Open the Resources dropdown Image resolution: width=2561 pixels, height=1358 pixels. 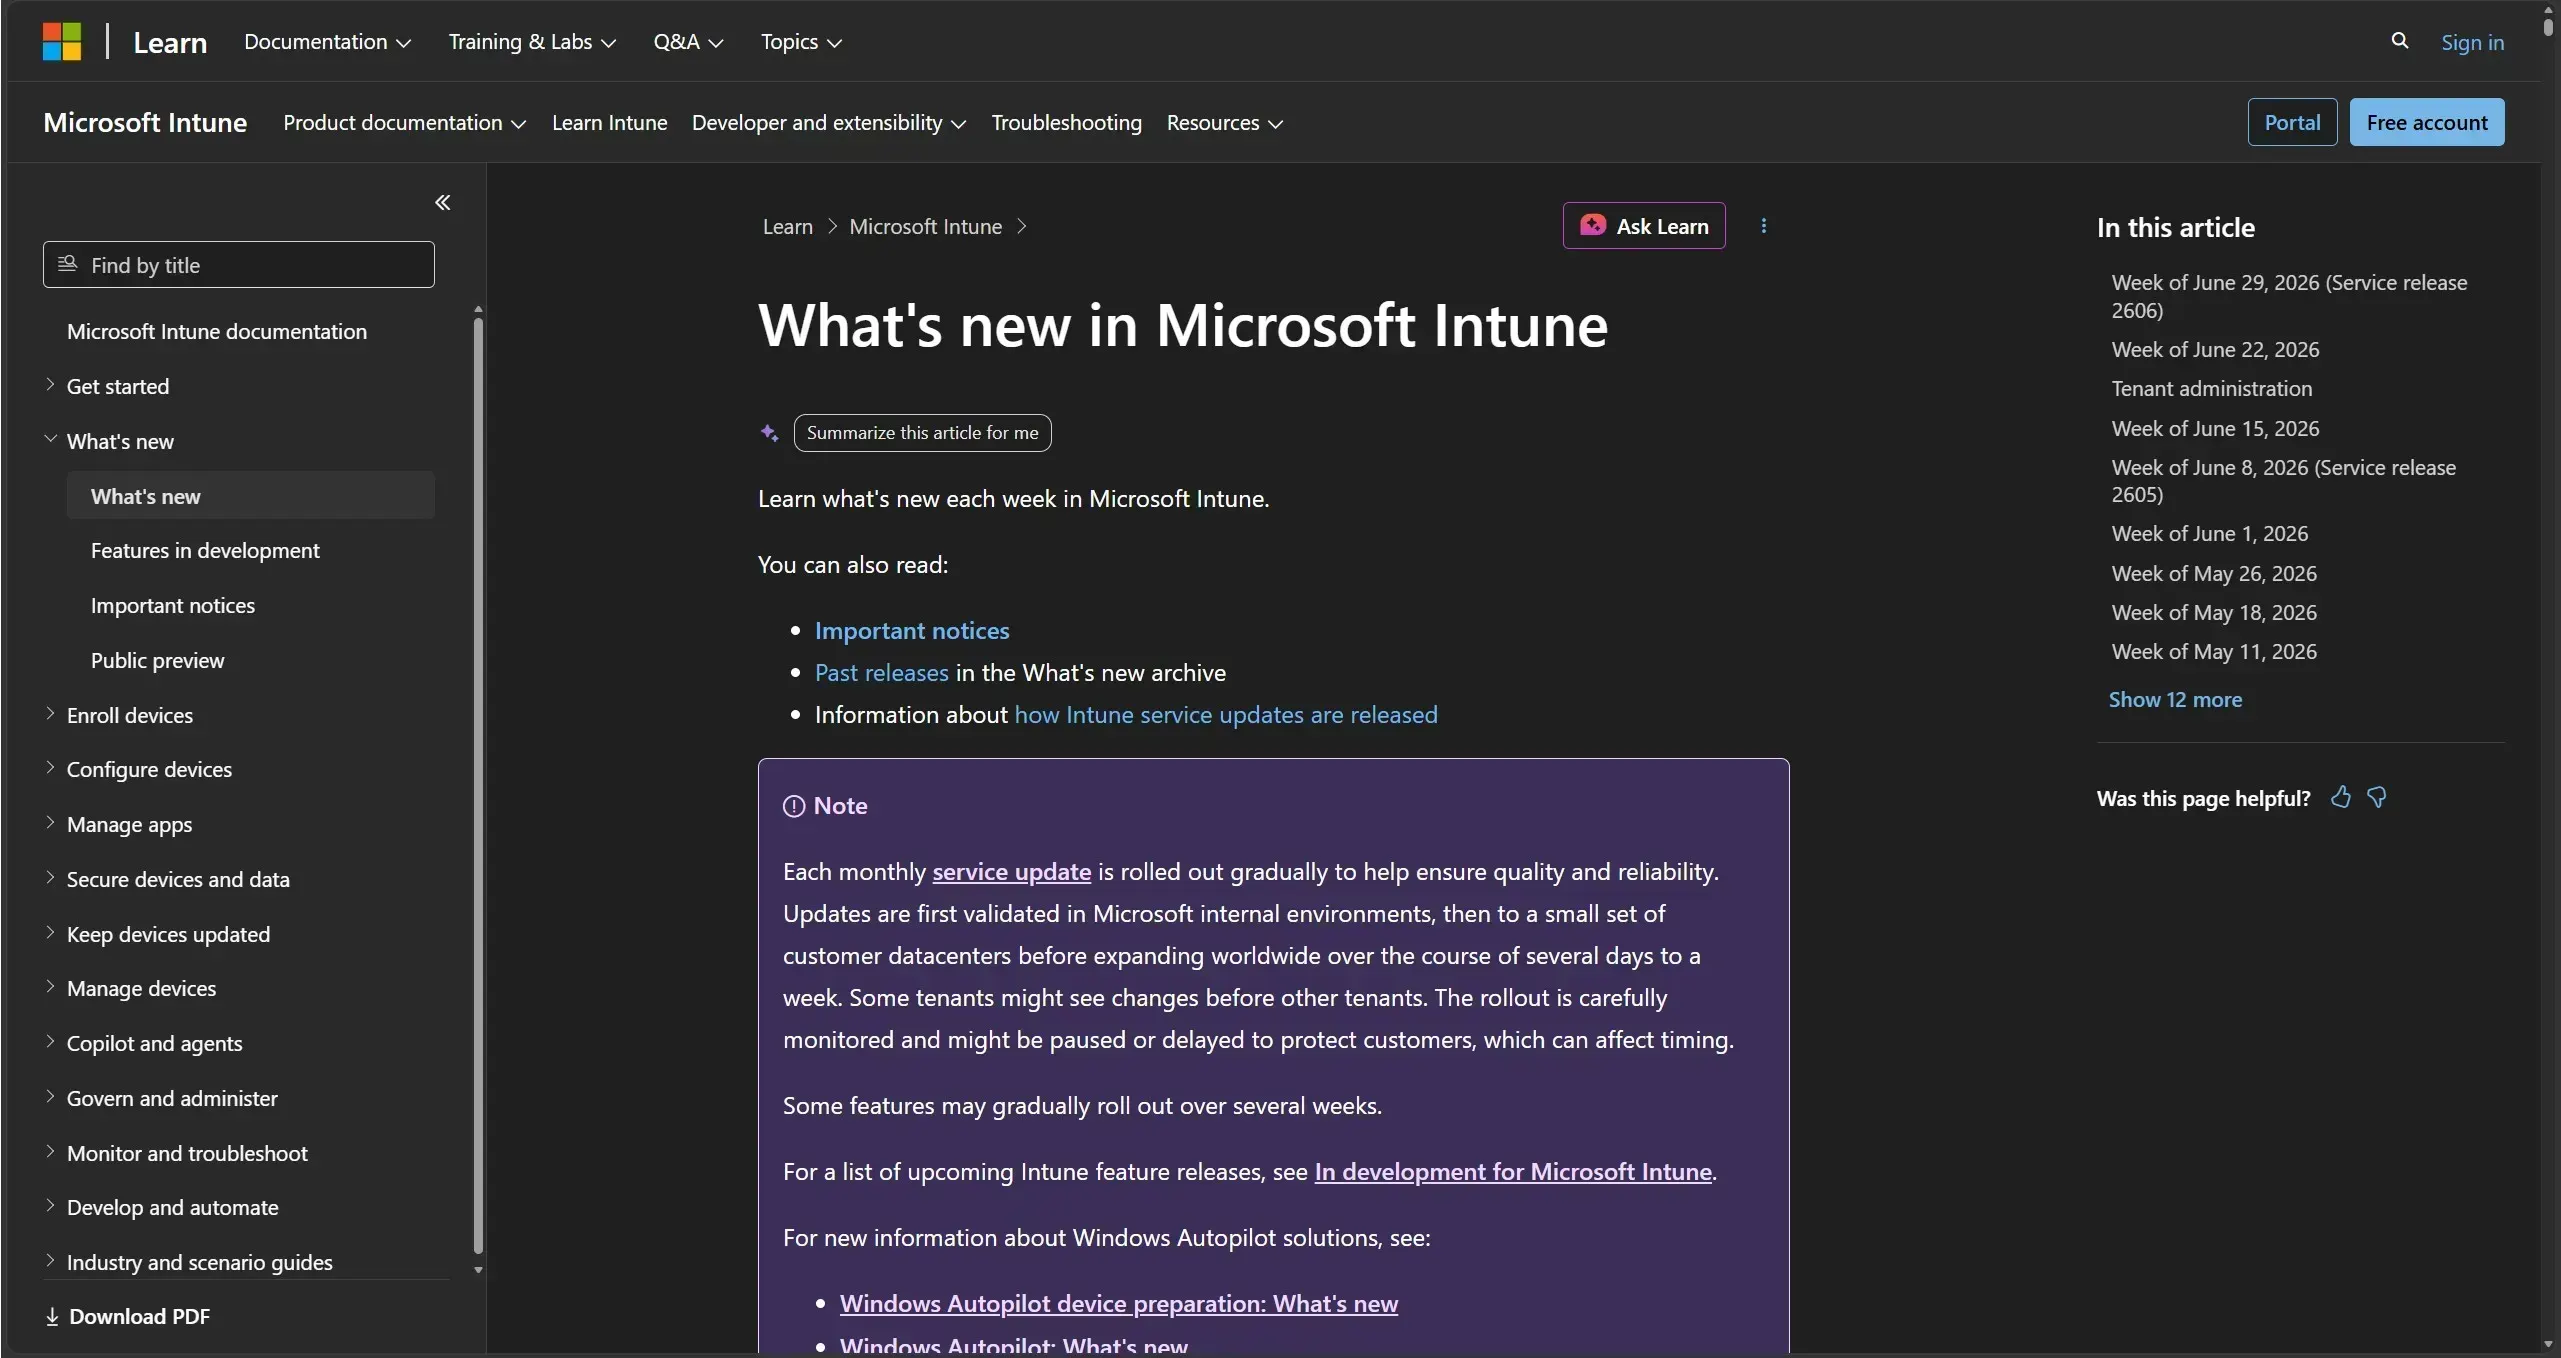pyautogui.click(x=1225, y=123)
